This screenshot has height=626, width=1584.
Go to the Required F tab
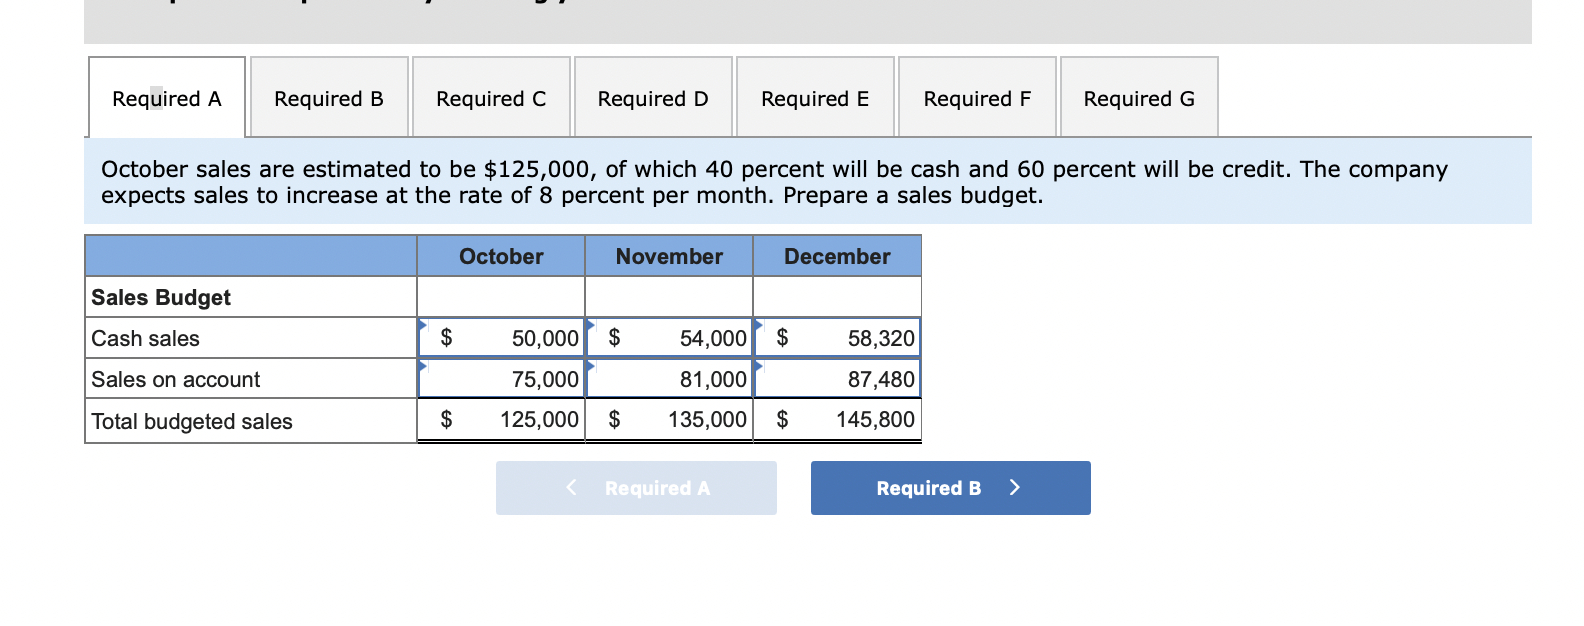[x=977, y=98]
